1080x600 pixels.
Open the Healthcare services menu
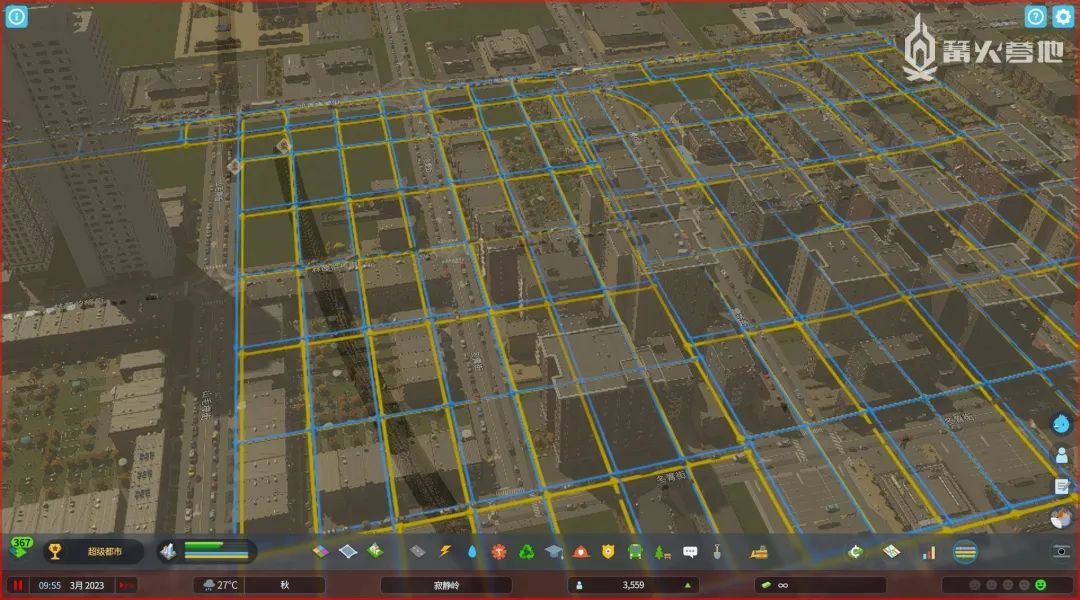pyautogui.click(x=499, y=552)
